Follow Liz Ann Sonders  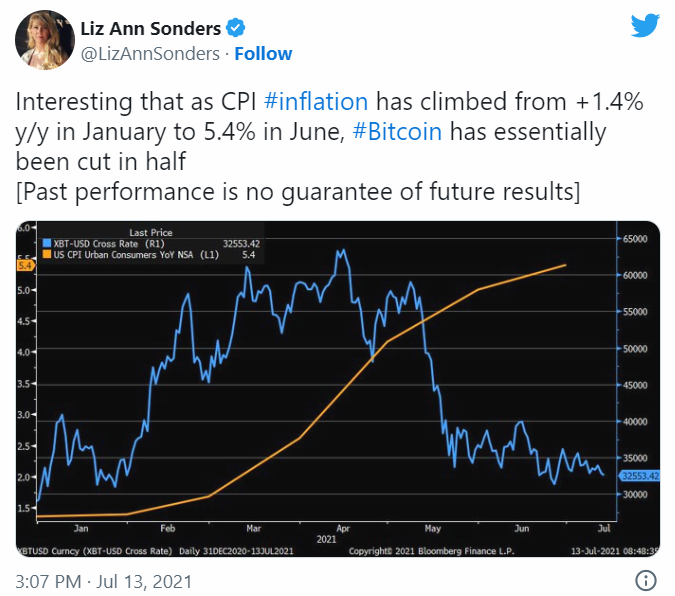tap(263, 53)
